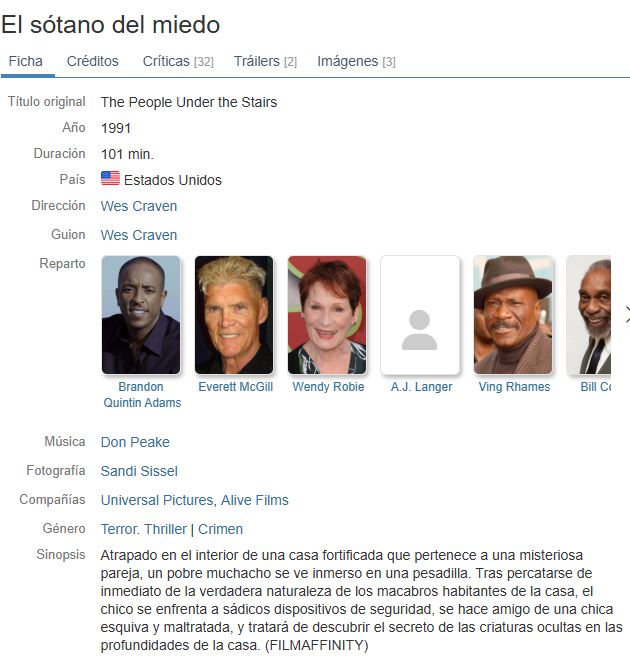Image resolution: width=630 pixels, height=662 pixels.
Task: Click the A.J. Langer placeholder avatar
Action: (x=420, y=315)
